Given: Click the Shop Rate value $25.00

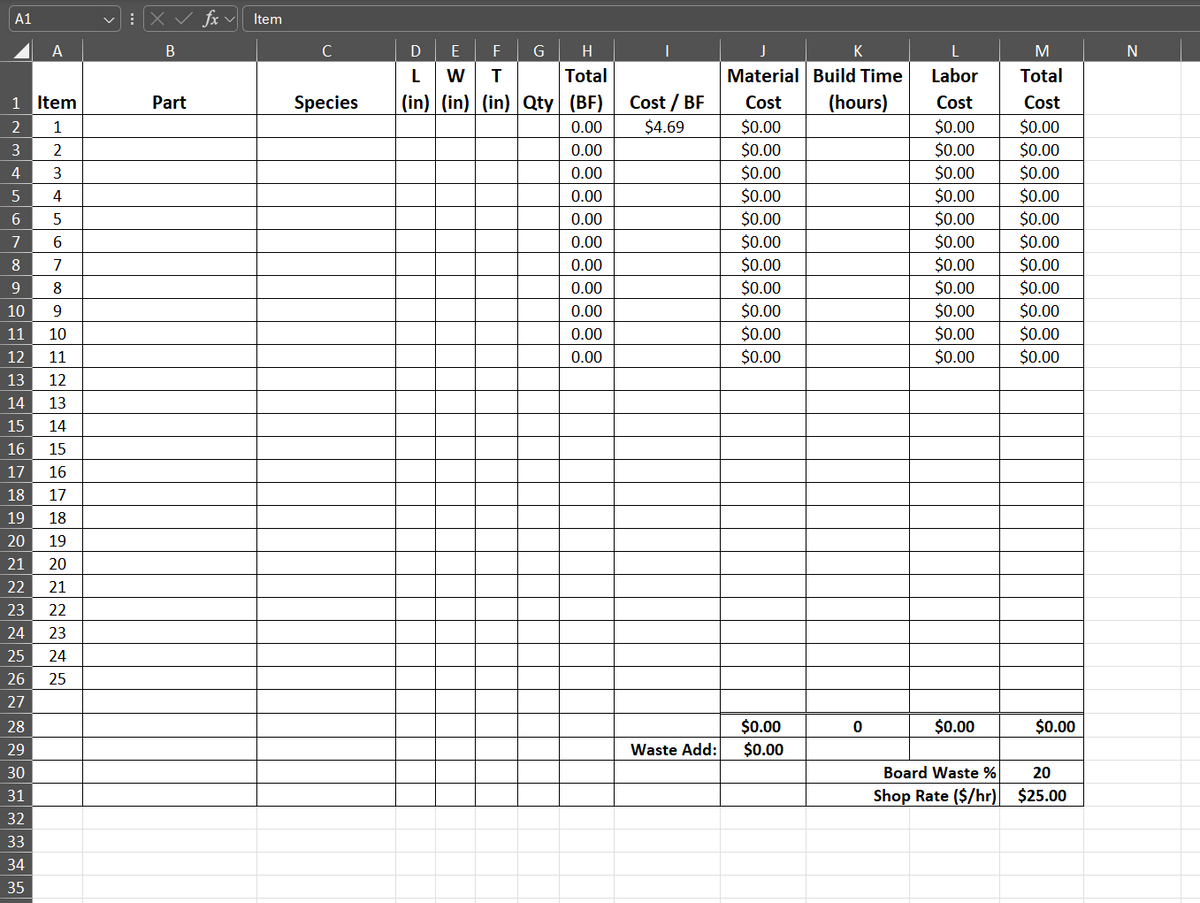Looking at the screenshot, I should (x=1042, y=795).
